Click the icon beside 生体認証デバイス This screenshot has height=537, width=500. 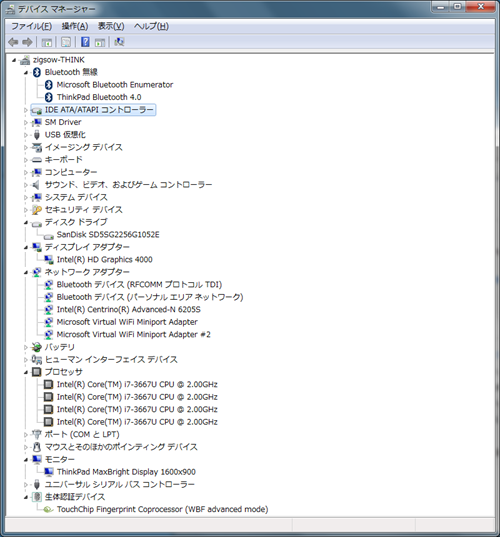tap(37, 497)
